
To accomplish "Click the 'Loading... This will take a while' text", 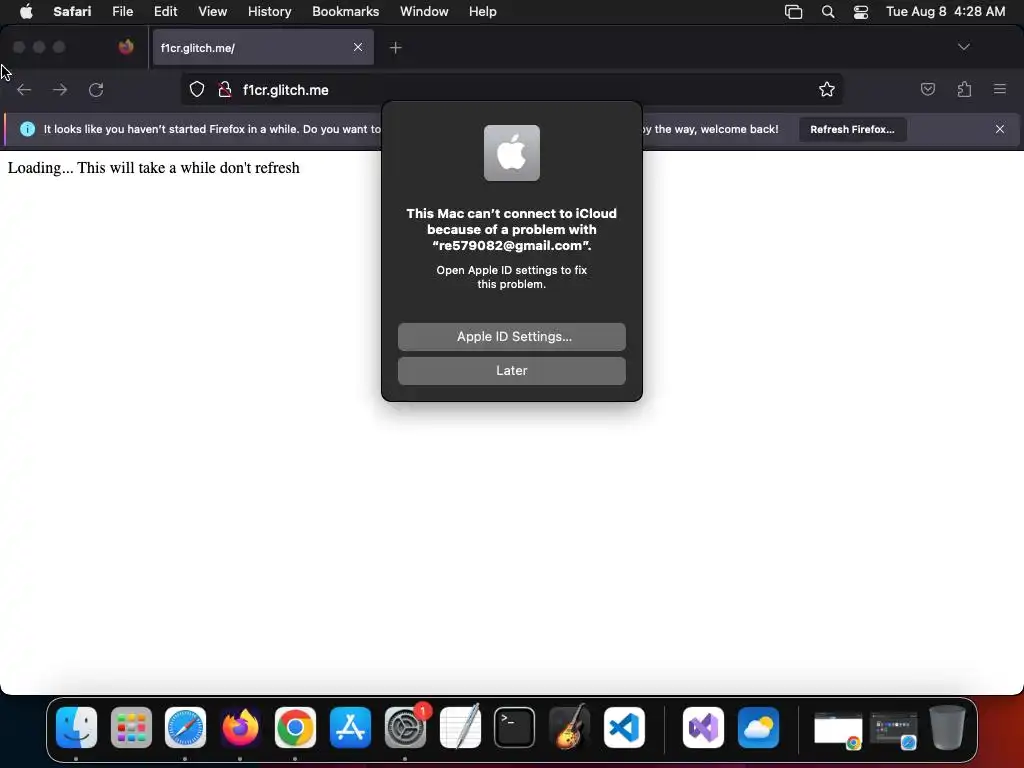I will tap(153, 168).
